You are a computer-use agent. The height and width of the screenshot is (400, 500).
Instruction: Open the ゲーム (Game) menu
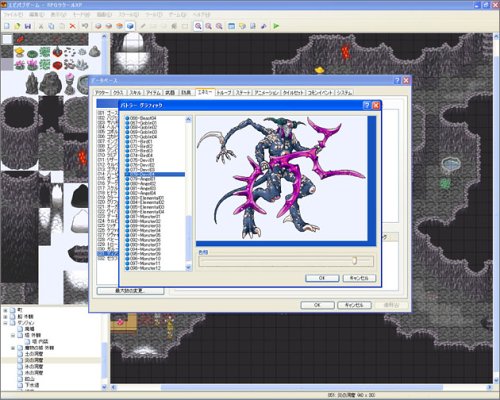(x=177, y=15)
